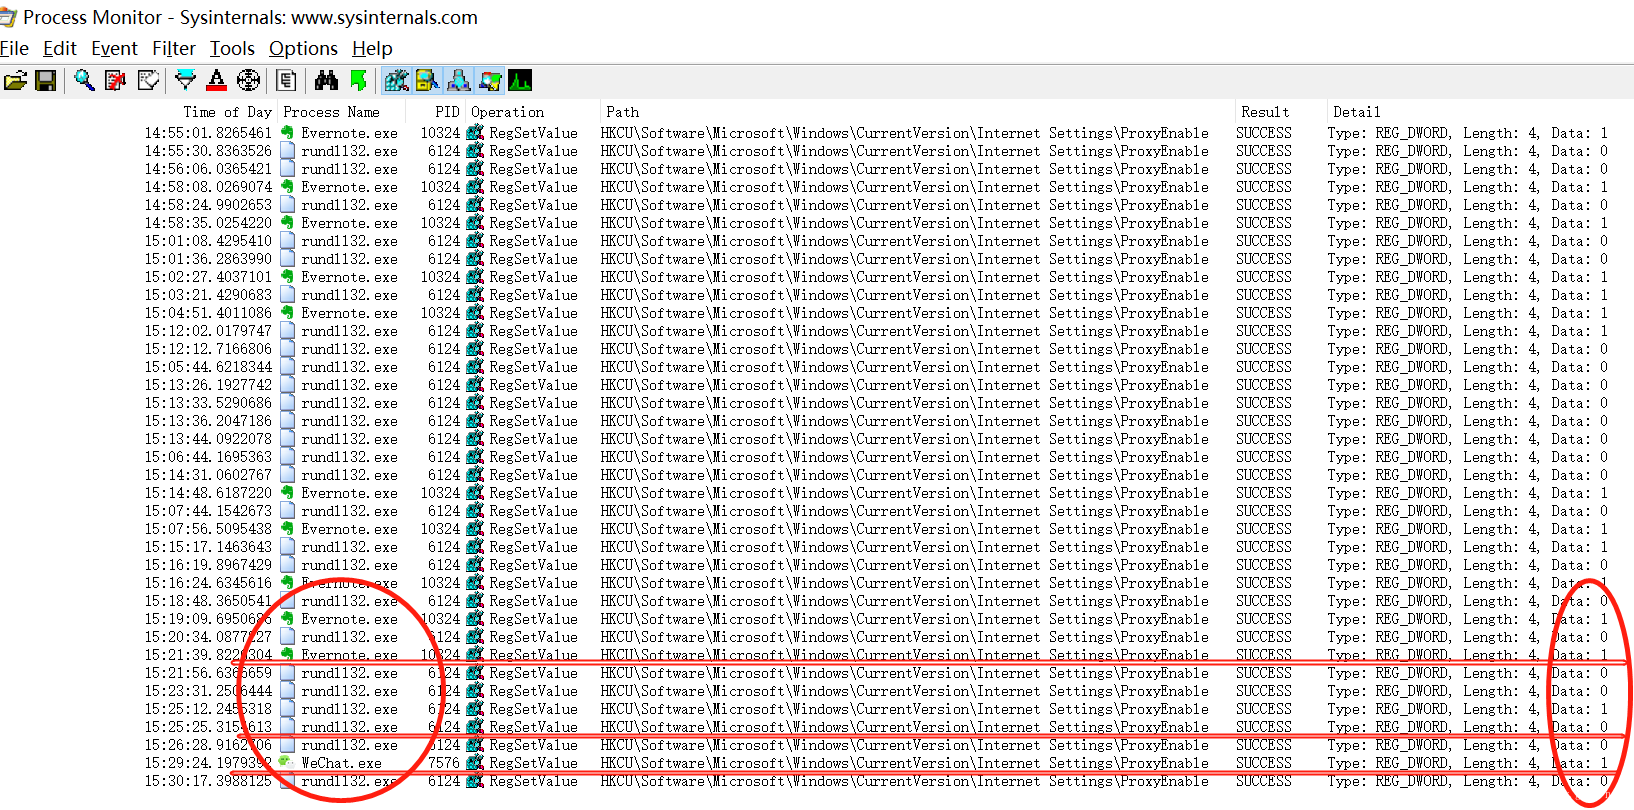Click the Save floppy disk icon
This screenshot has height=810, width=1634.
[x=45, y=81]
